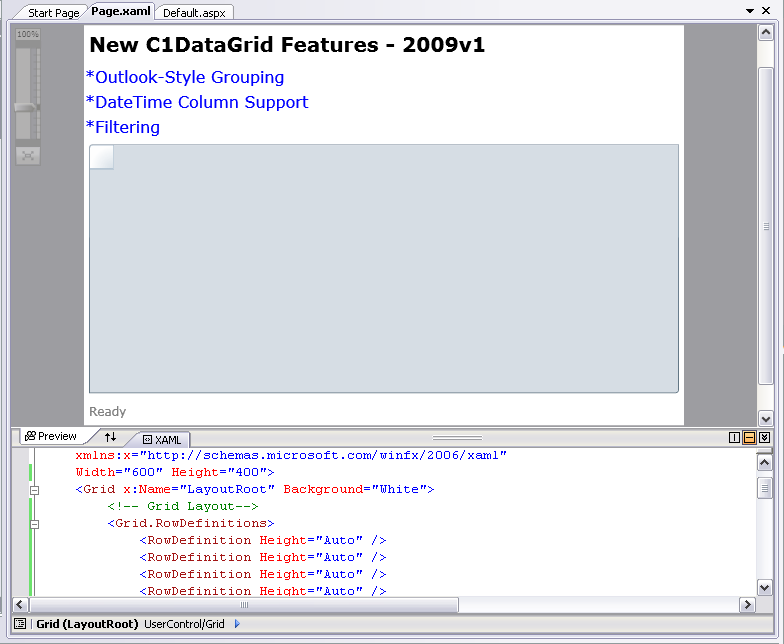Image resolution: width=784 pixels, height=644 pixels.
Task: Click the Height="400" attribute
Action: (219, 472)
